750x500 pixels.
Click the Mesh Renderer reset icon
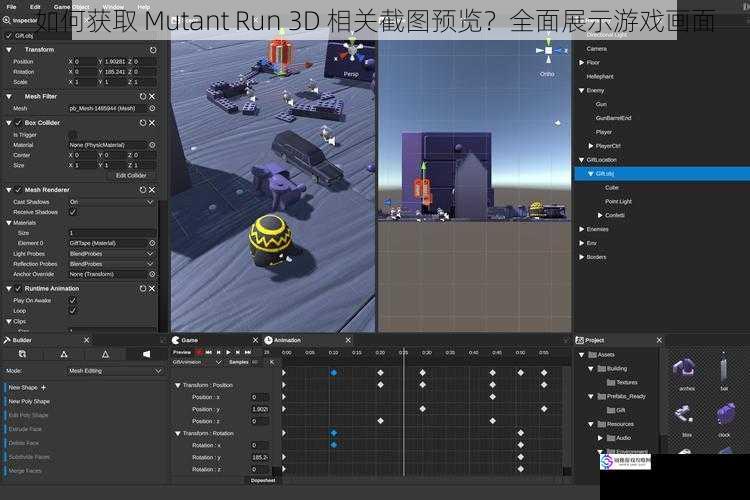143,190
